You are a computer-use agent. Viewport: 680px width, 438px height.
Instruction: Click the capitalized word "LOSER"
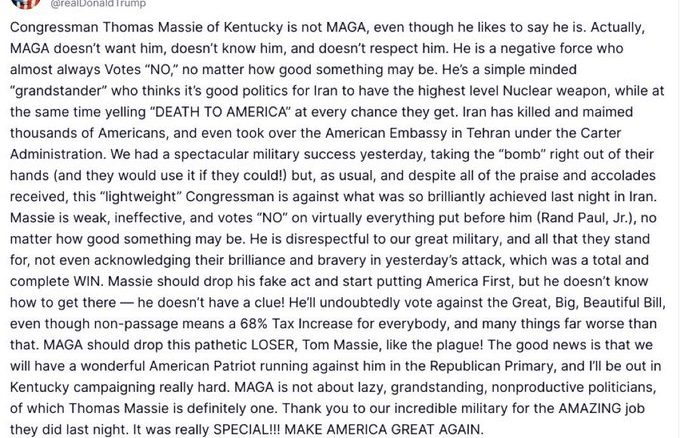point(273,345)
